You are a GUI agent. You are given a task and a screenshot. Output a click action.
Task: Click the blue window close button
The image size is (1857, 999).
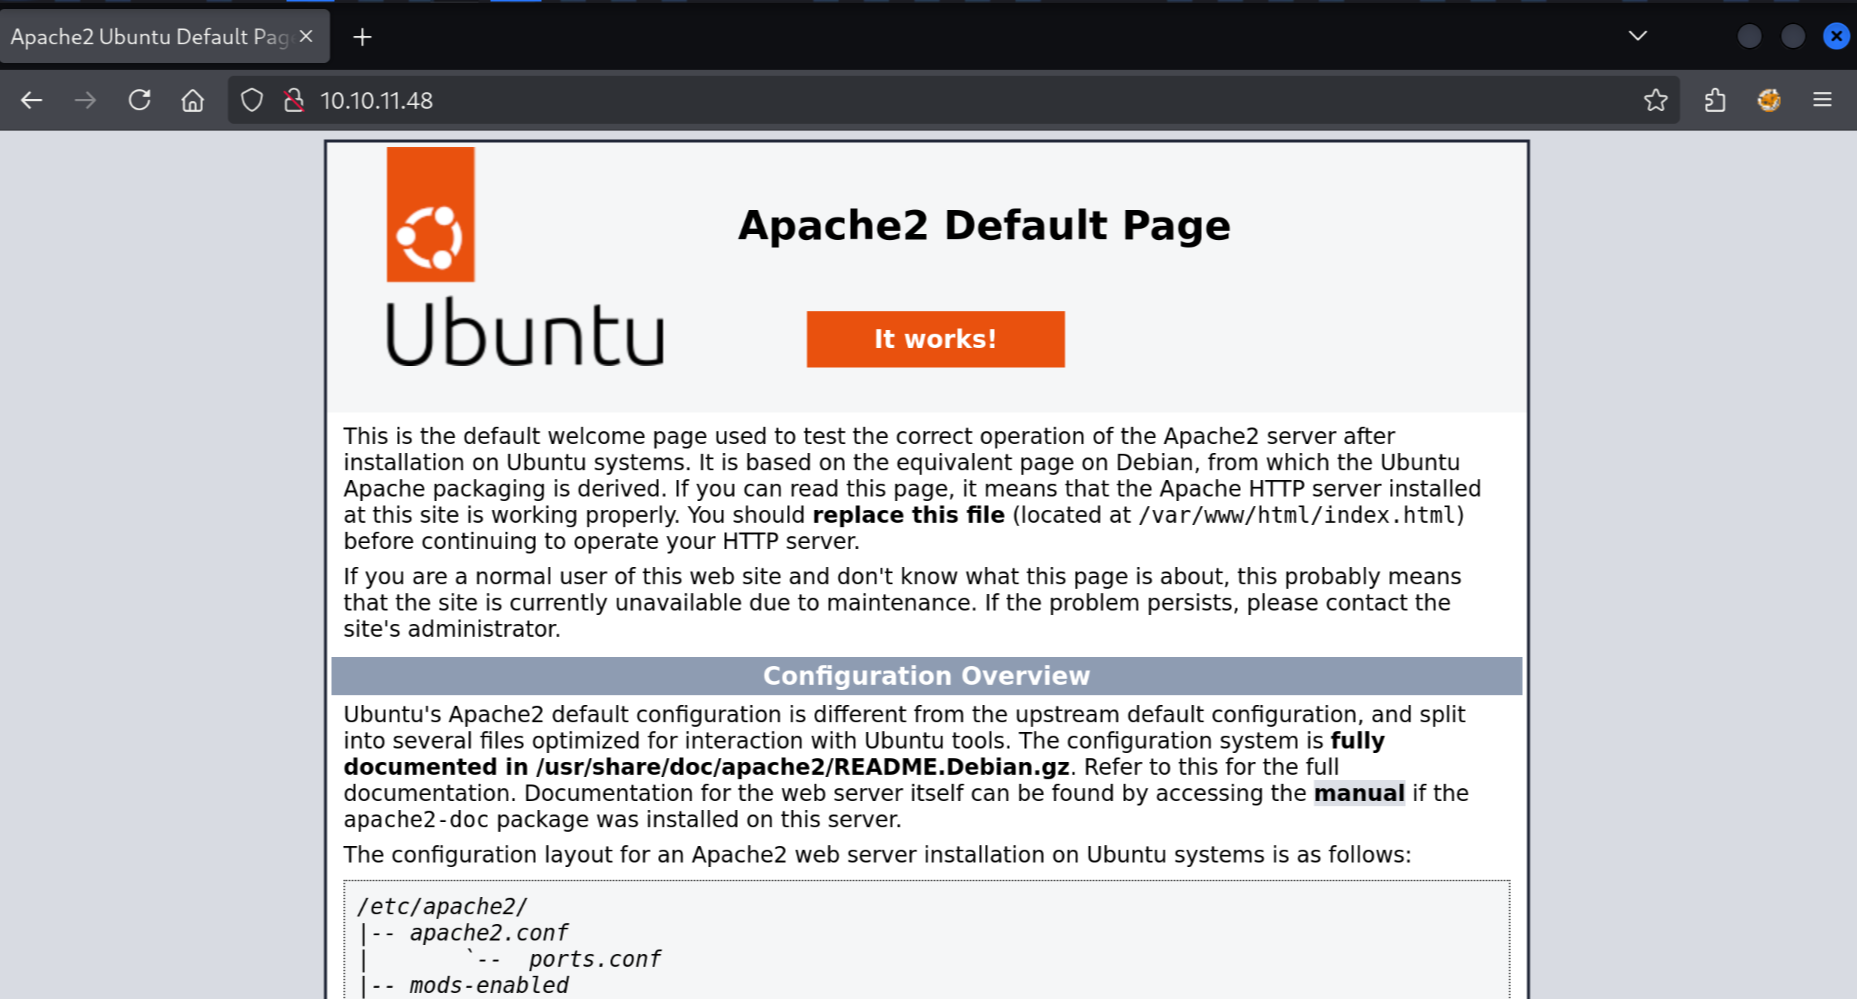pyautogui.click(x=1836, y=36)
